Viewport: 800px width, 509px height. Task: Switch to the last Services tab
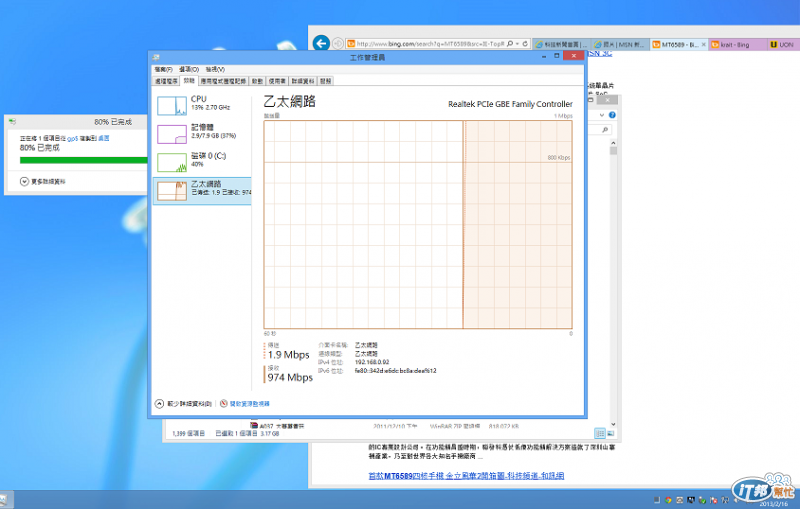tap(326, 81)
